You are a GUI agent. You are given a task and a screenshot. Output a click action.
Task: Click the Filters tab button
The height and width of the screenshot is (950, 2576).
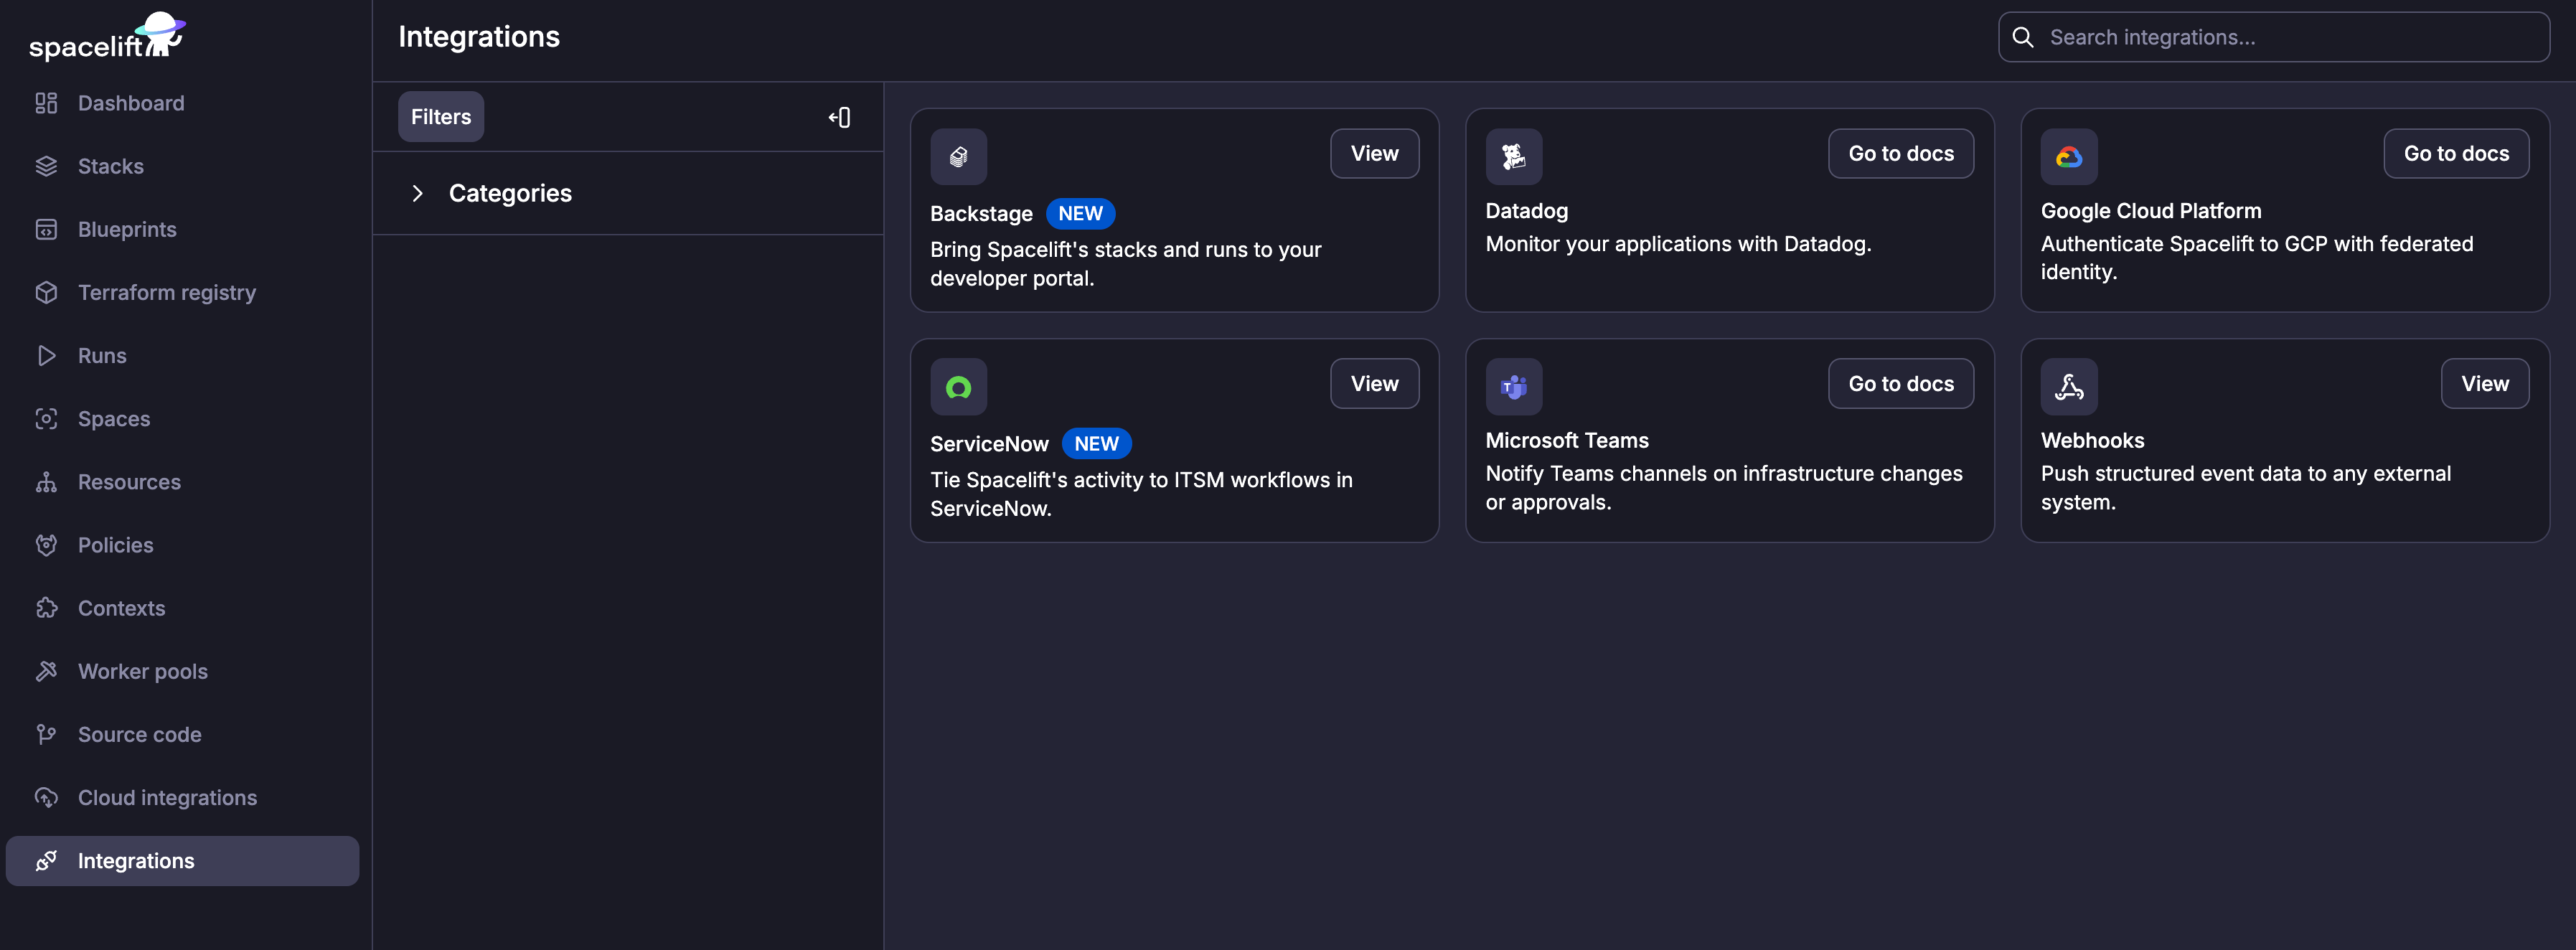point(440,117)
